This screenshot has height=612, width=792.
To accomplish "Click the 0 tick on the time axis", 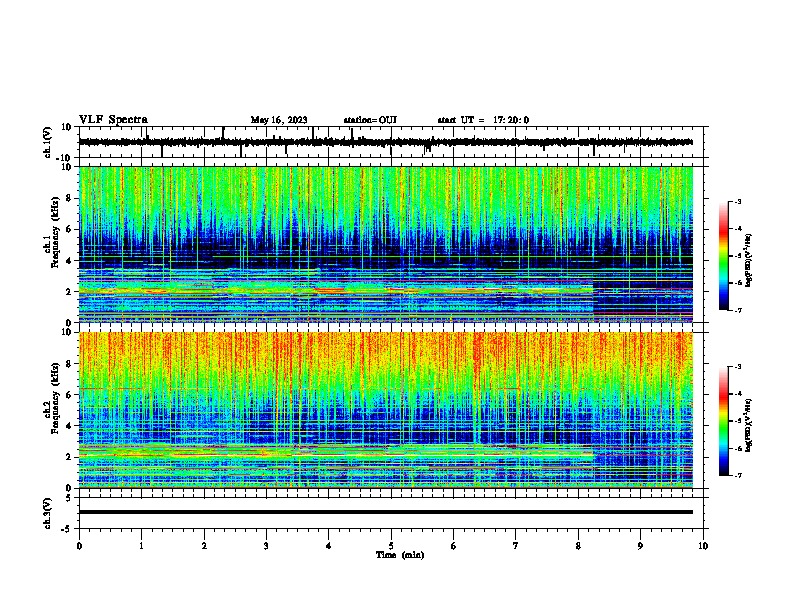I will coord(79,546).
